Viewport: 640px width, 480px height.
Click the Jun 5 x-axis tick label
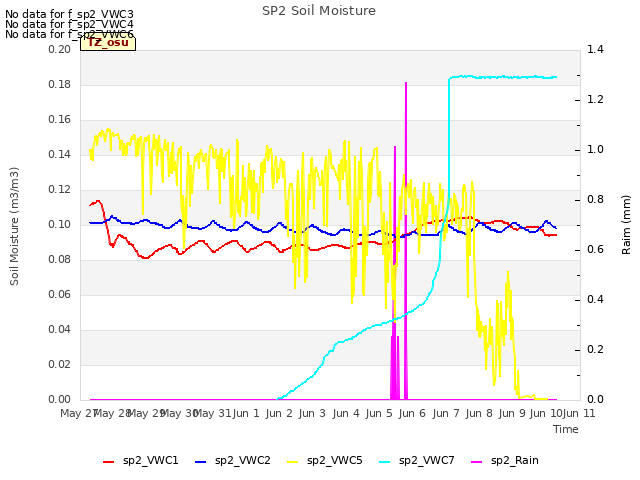coord(379,413)
